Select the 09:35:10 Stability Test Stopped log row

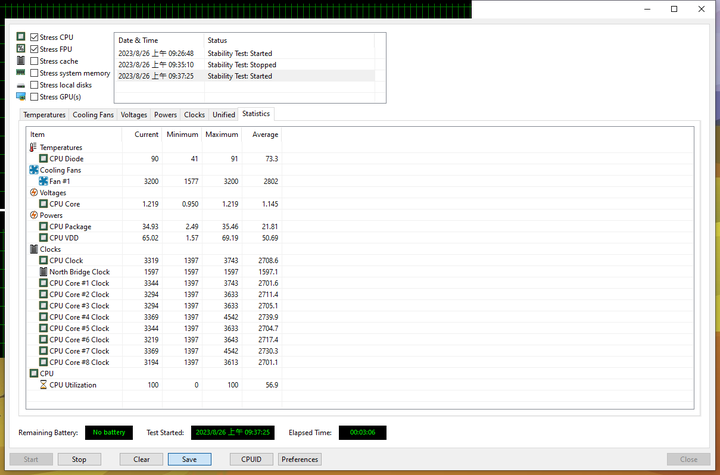(x=245, y=65)
